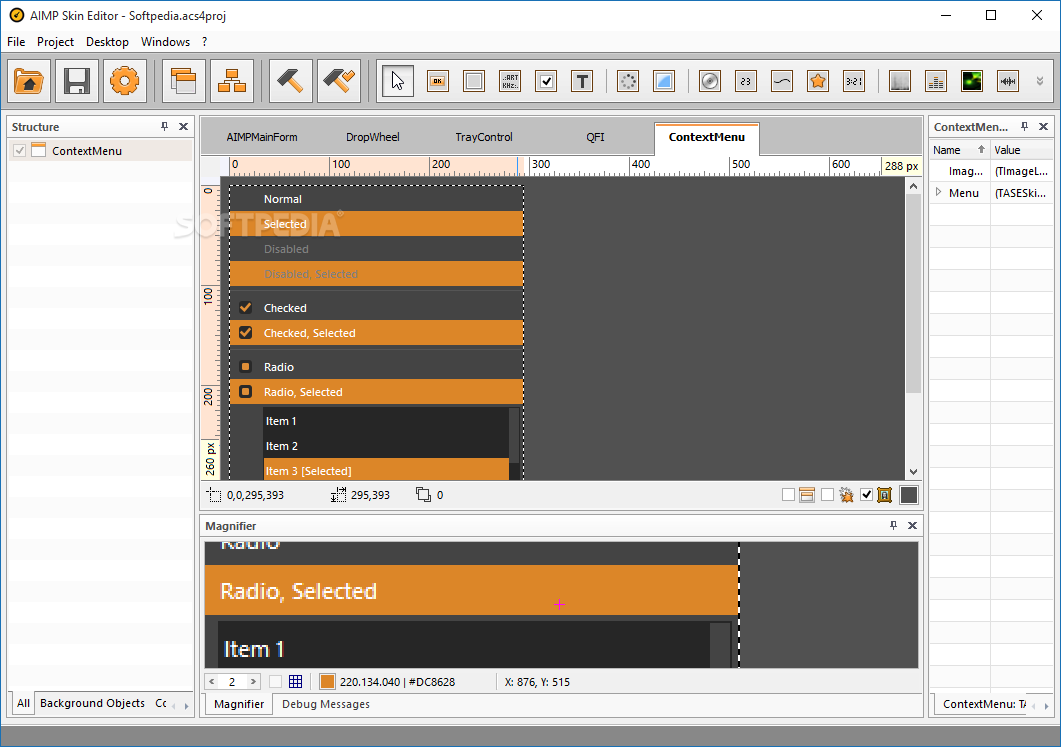
Task: Choose the star rating element tool
Action: (818, 82)
